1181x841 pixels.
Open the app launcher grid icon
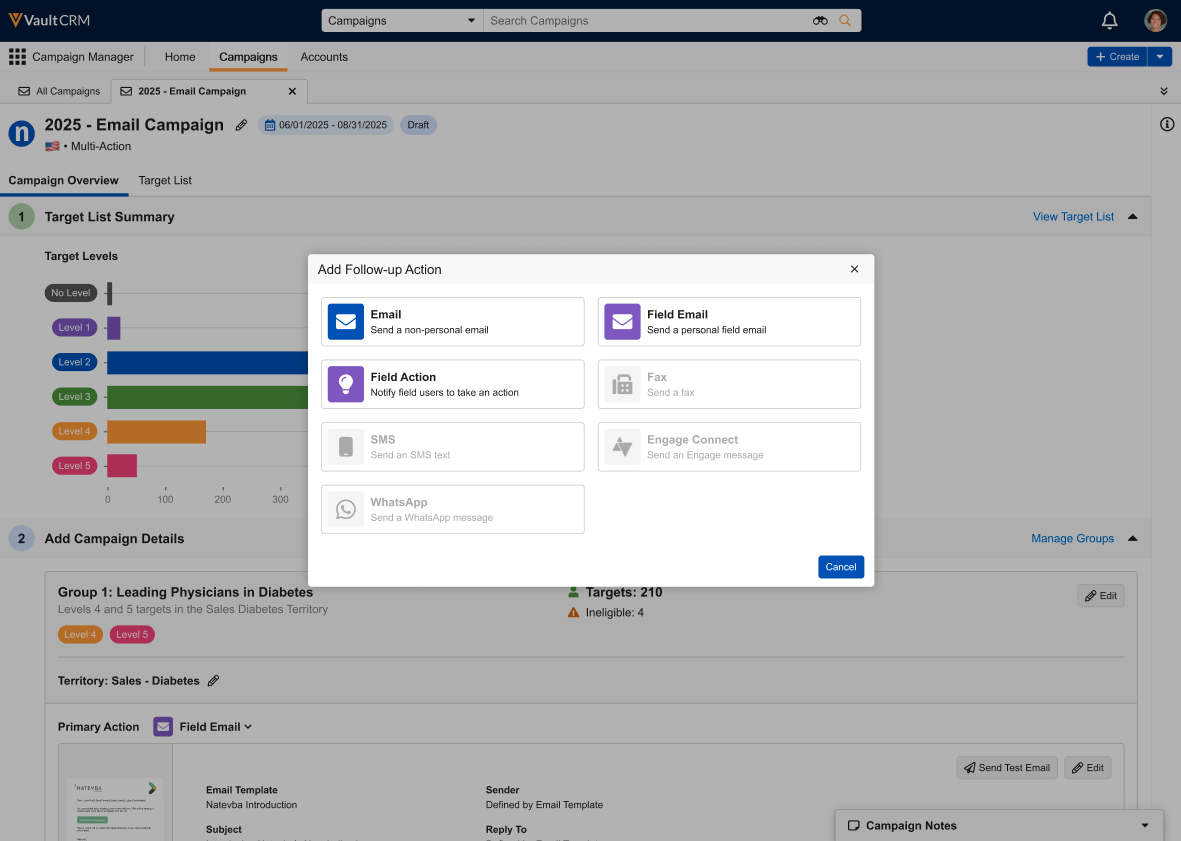click(x=17, y=57)
